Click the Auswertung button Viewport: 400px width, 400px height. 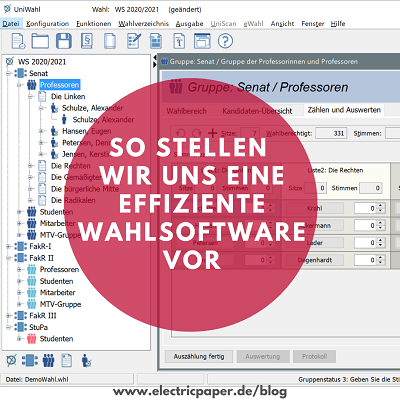tap(263, 356)
